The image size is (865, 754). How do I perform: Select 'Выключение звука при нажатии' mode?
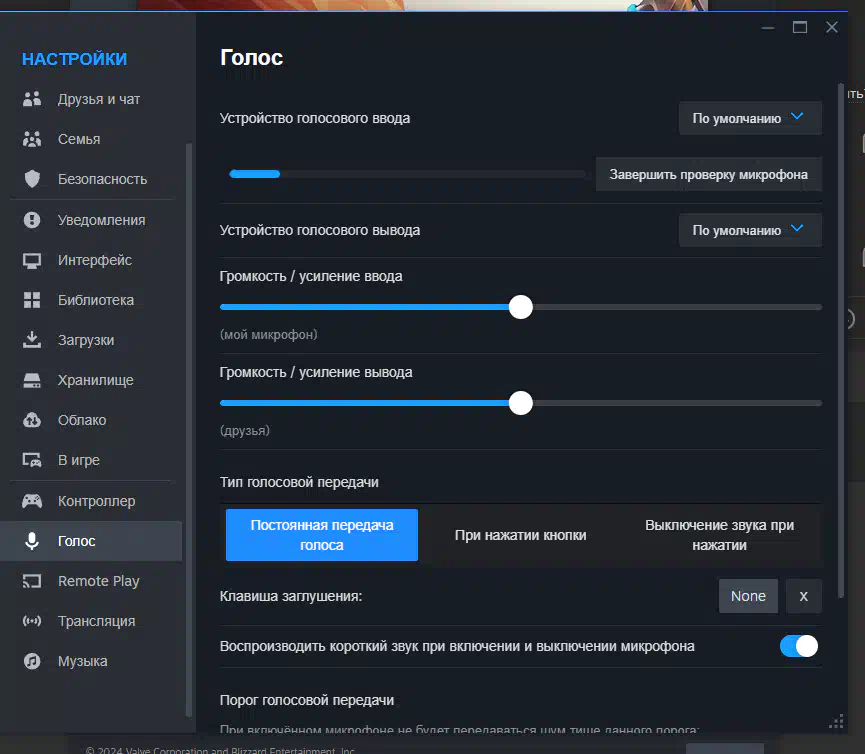coord(719,535)
